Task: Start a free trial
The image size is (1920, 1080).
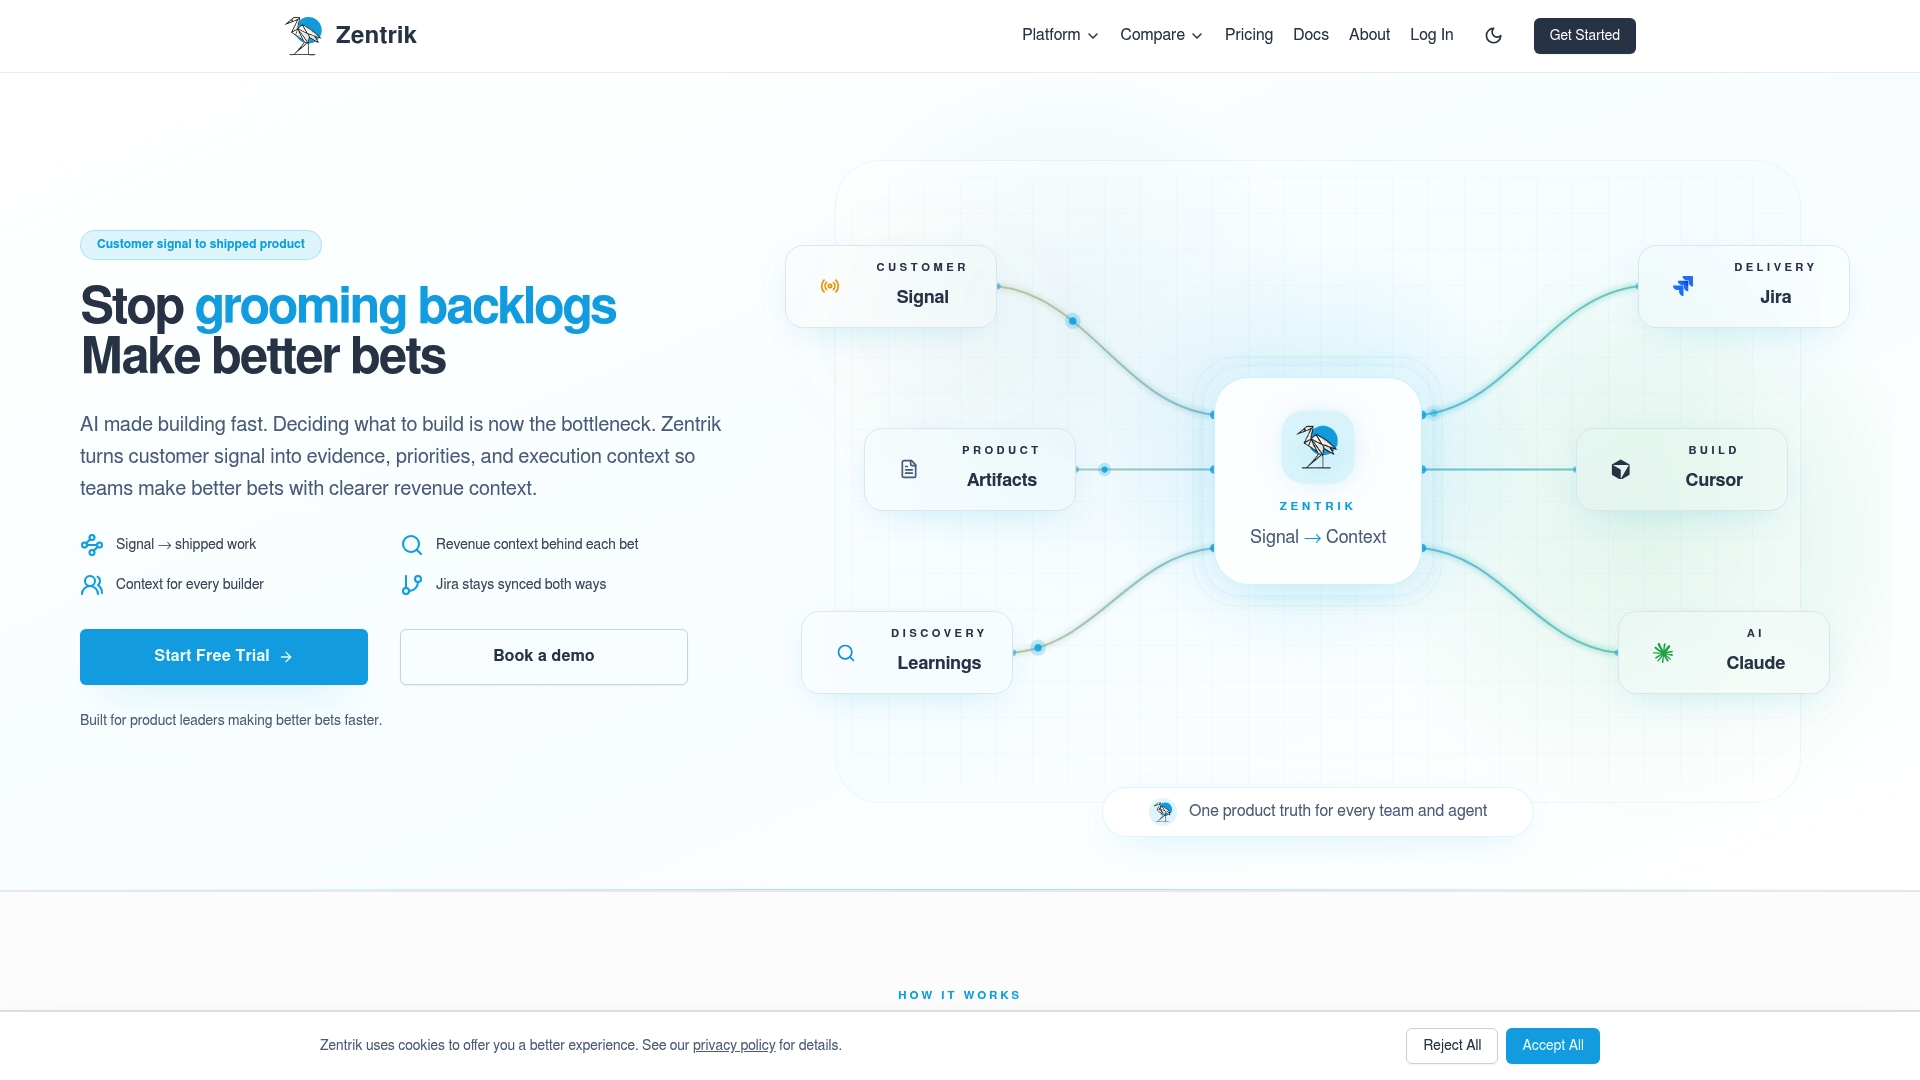Action: pos(224,657)
